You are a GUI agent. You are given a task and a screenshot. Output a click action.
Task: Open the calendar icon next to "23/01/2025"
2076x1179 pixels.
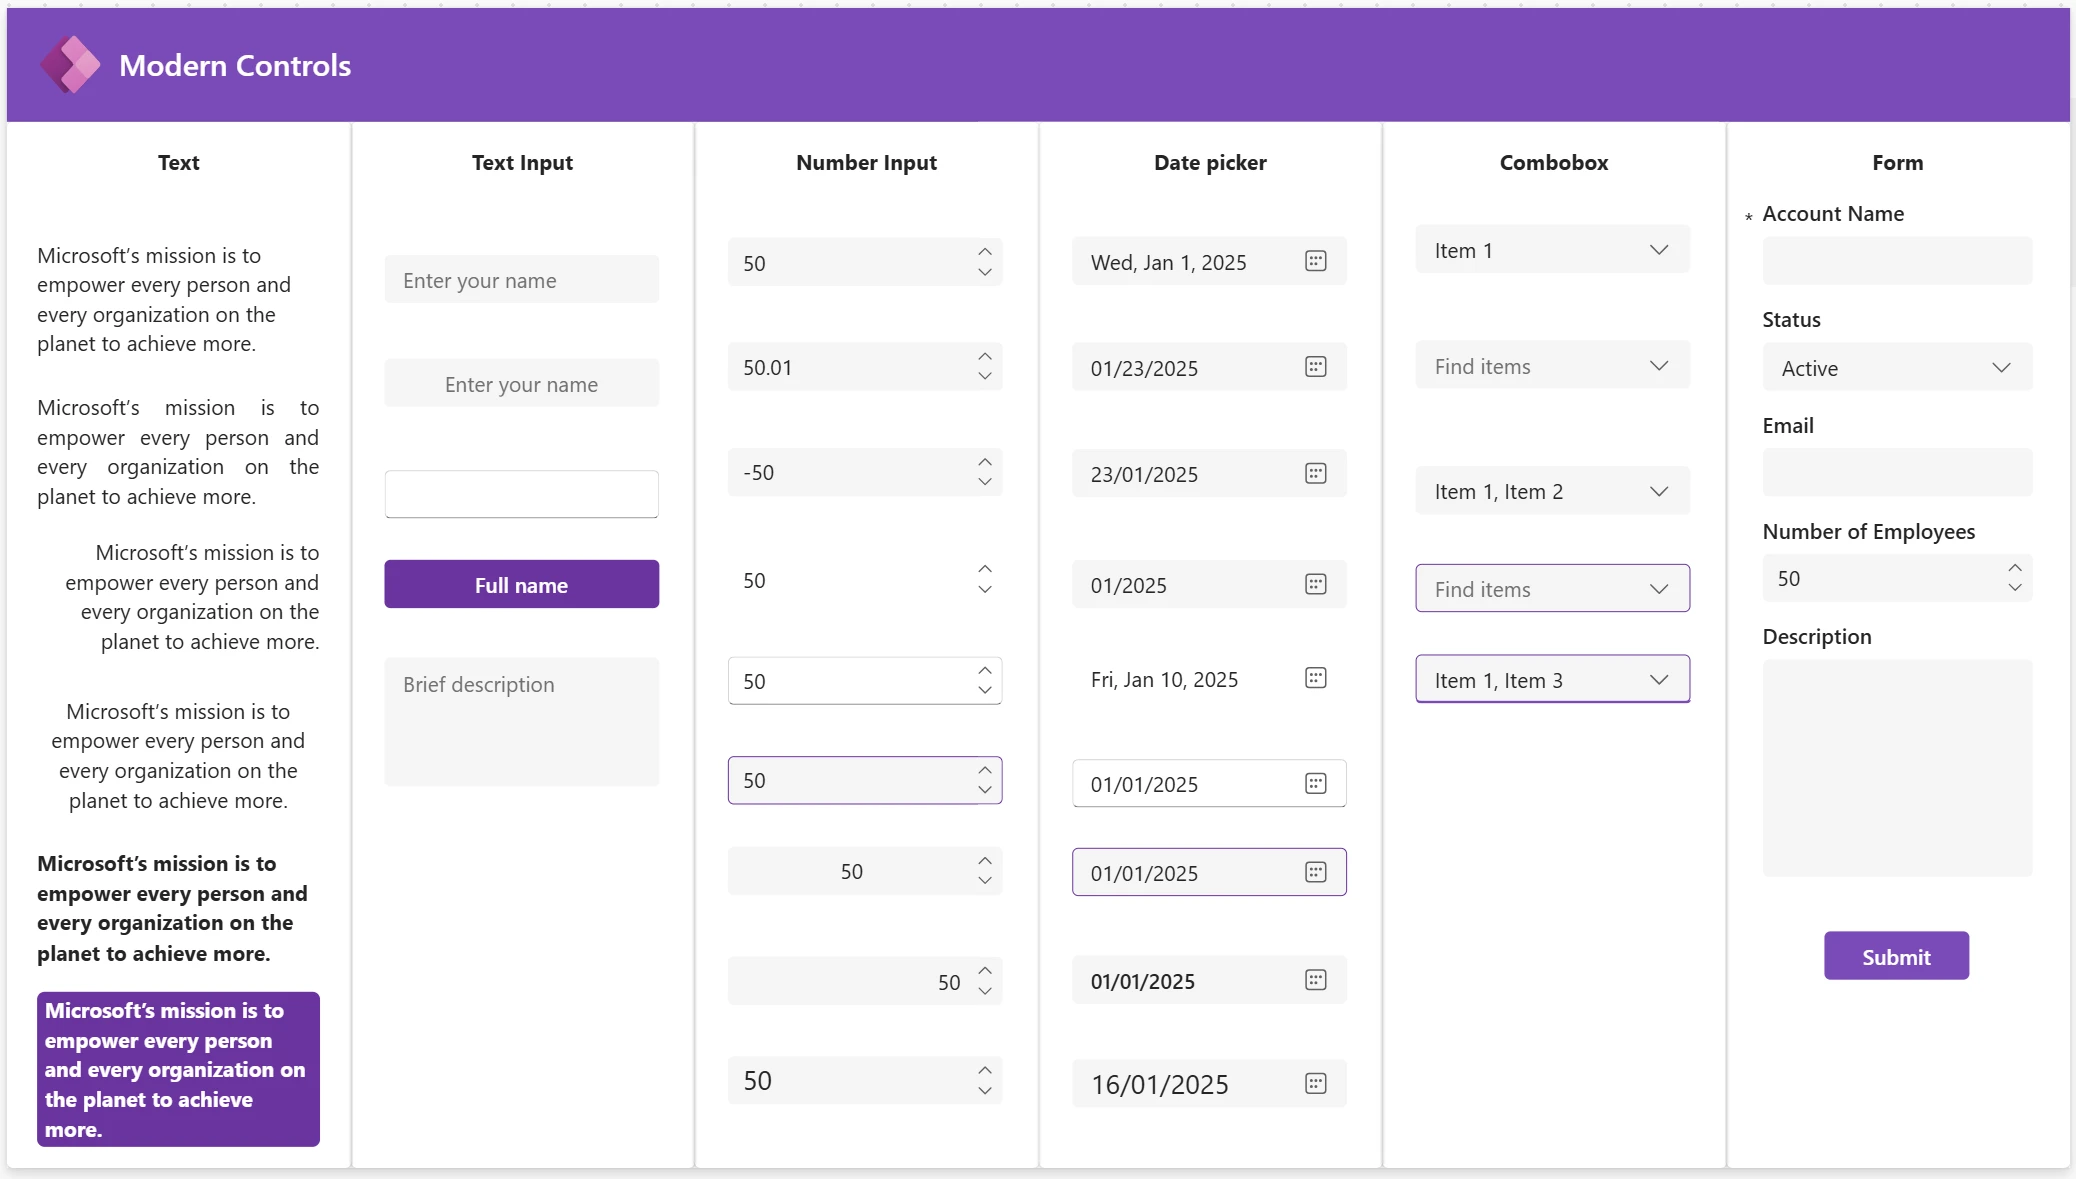click(x=1316, y=473)
